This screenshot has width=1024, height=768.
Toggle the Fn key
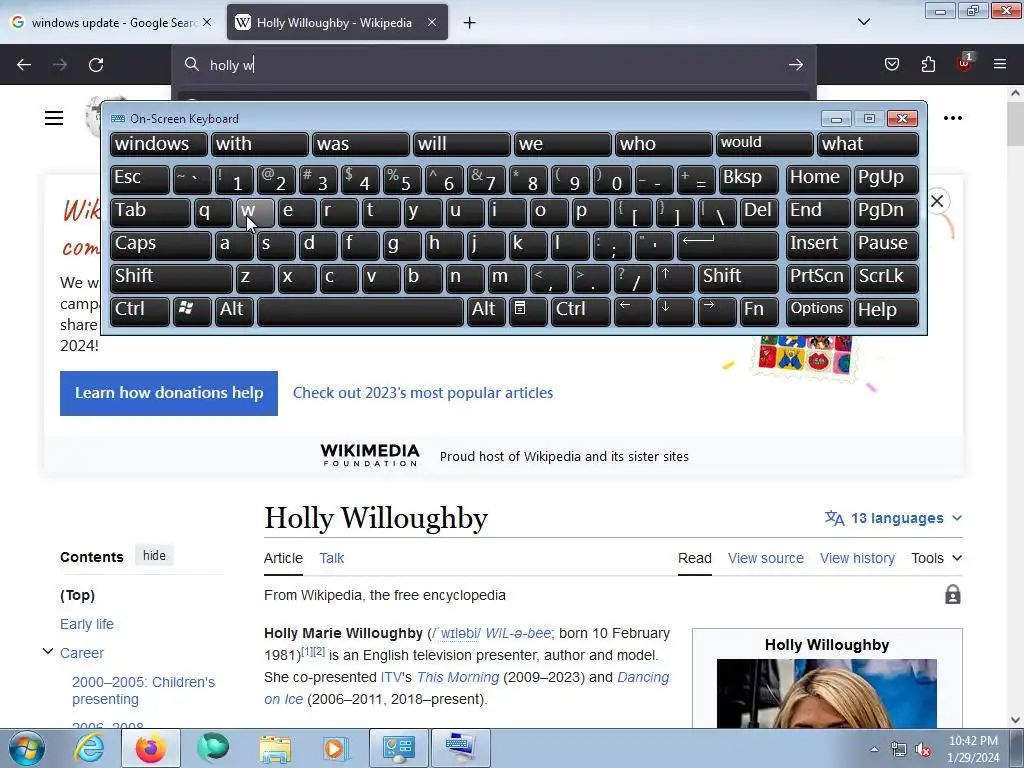click(x=759, y=310)
